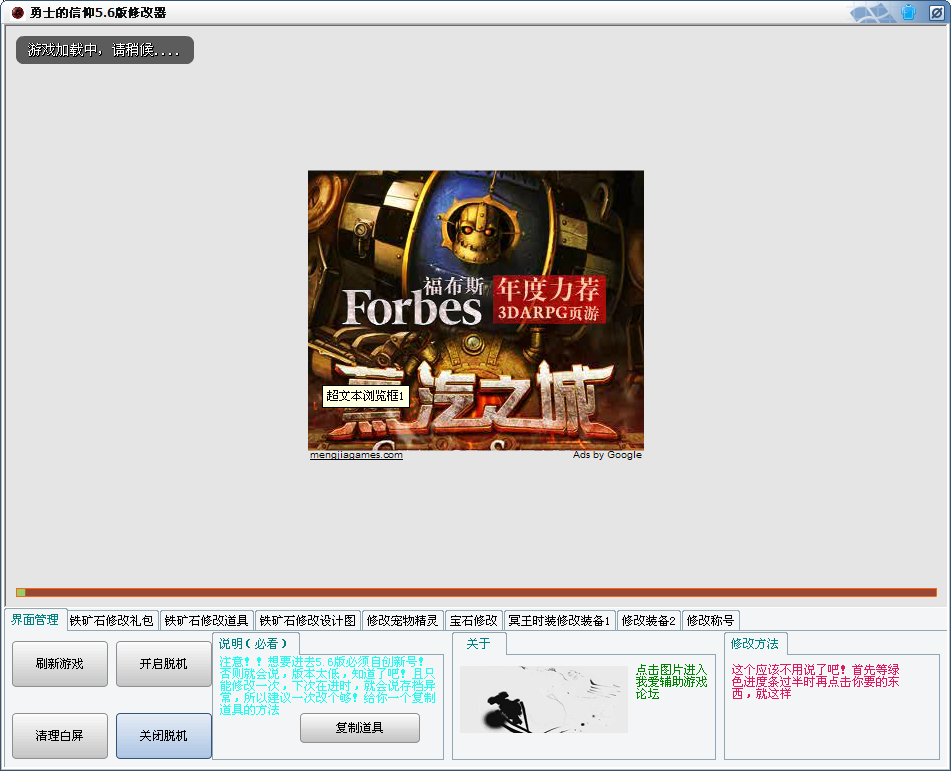This screenshot has height=771, width=951.
Task: Click the red 修改方法 instruction text
Action: pos(815,682)
